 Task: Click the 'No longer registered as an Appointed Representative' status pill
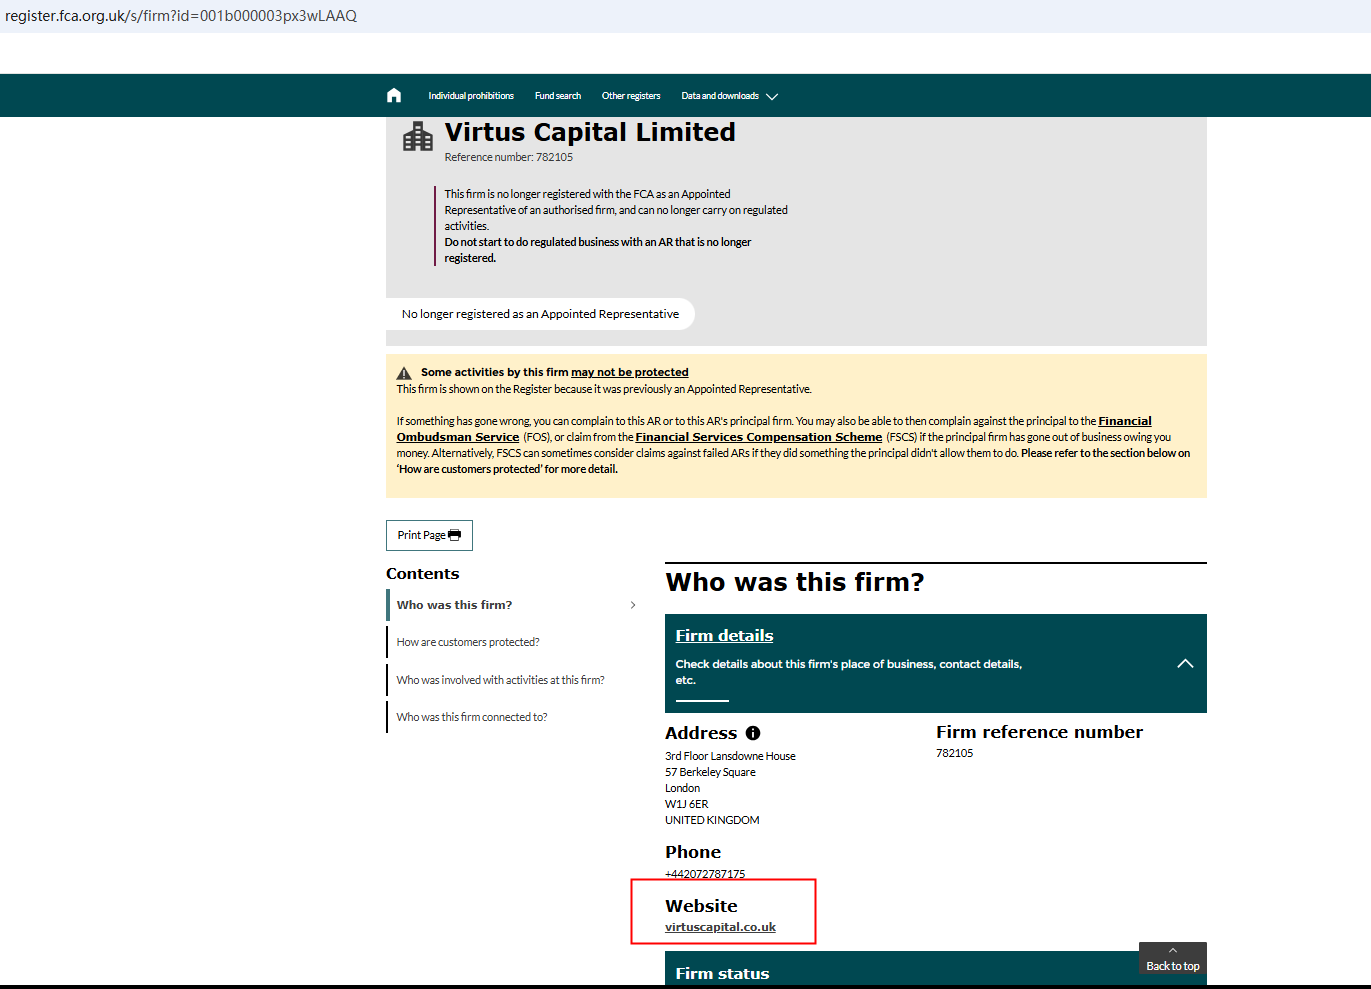click(x=540, y=314)
